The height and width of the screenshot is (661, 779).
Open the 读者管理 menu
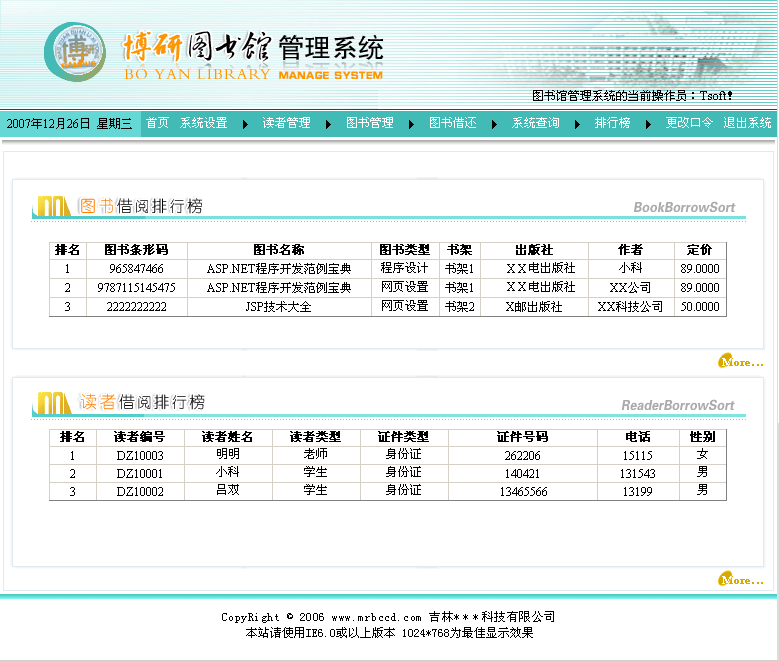pyautogui.click(x=287, y=123)
